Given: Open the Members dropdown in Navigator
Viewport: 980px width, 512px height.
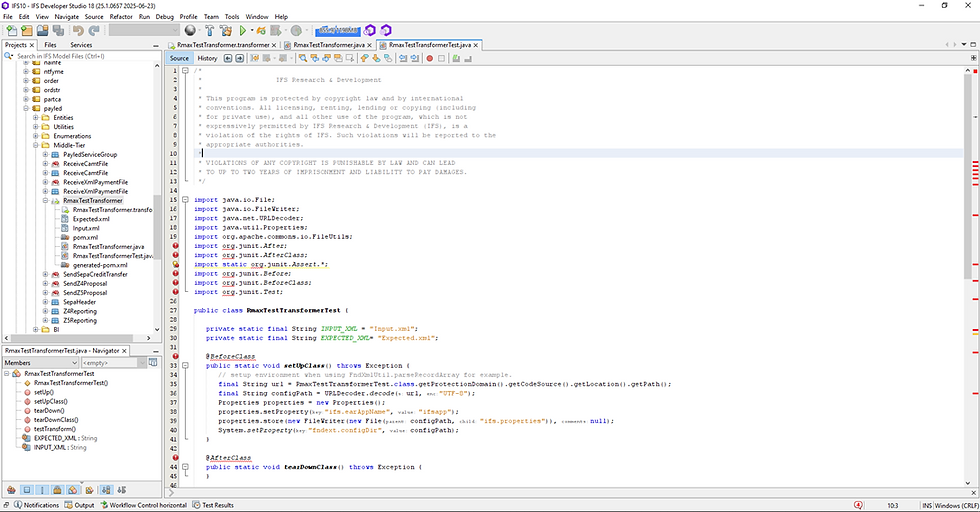Looking at the screenshot, I should click(x=41, y=363).
